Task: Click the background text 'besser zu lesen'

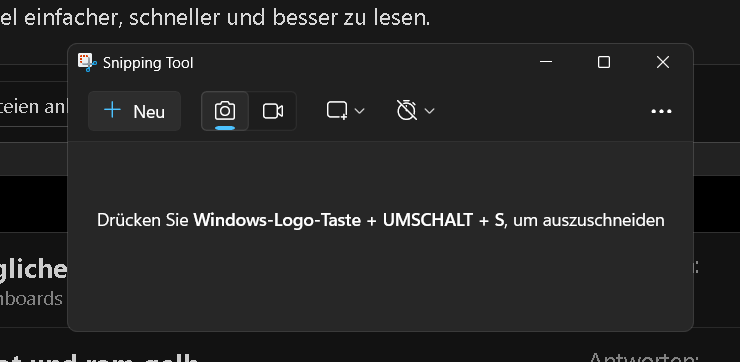Action: pyautogui.click(x=352, y=18)
